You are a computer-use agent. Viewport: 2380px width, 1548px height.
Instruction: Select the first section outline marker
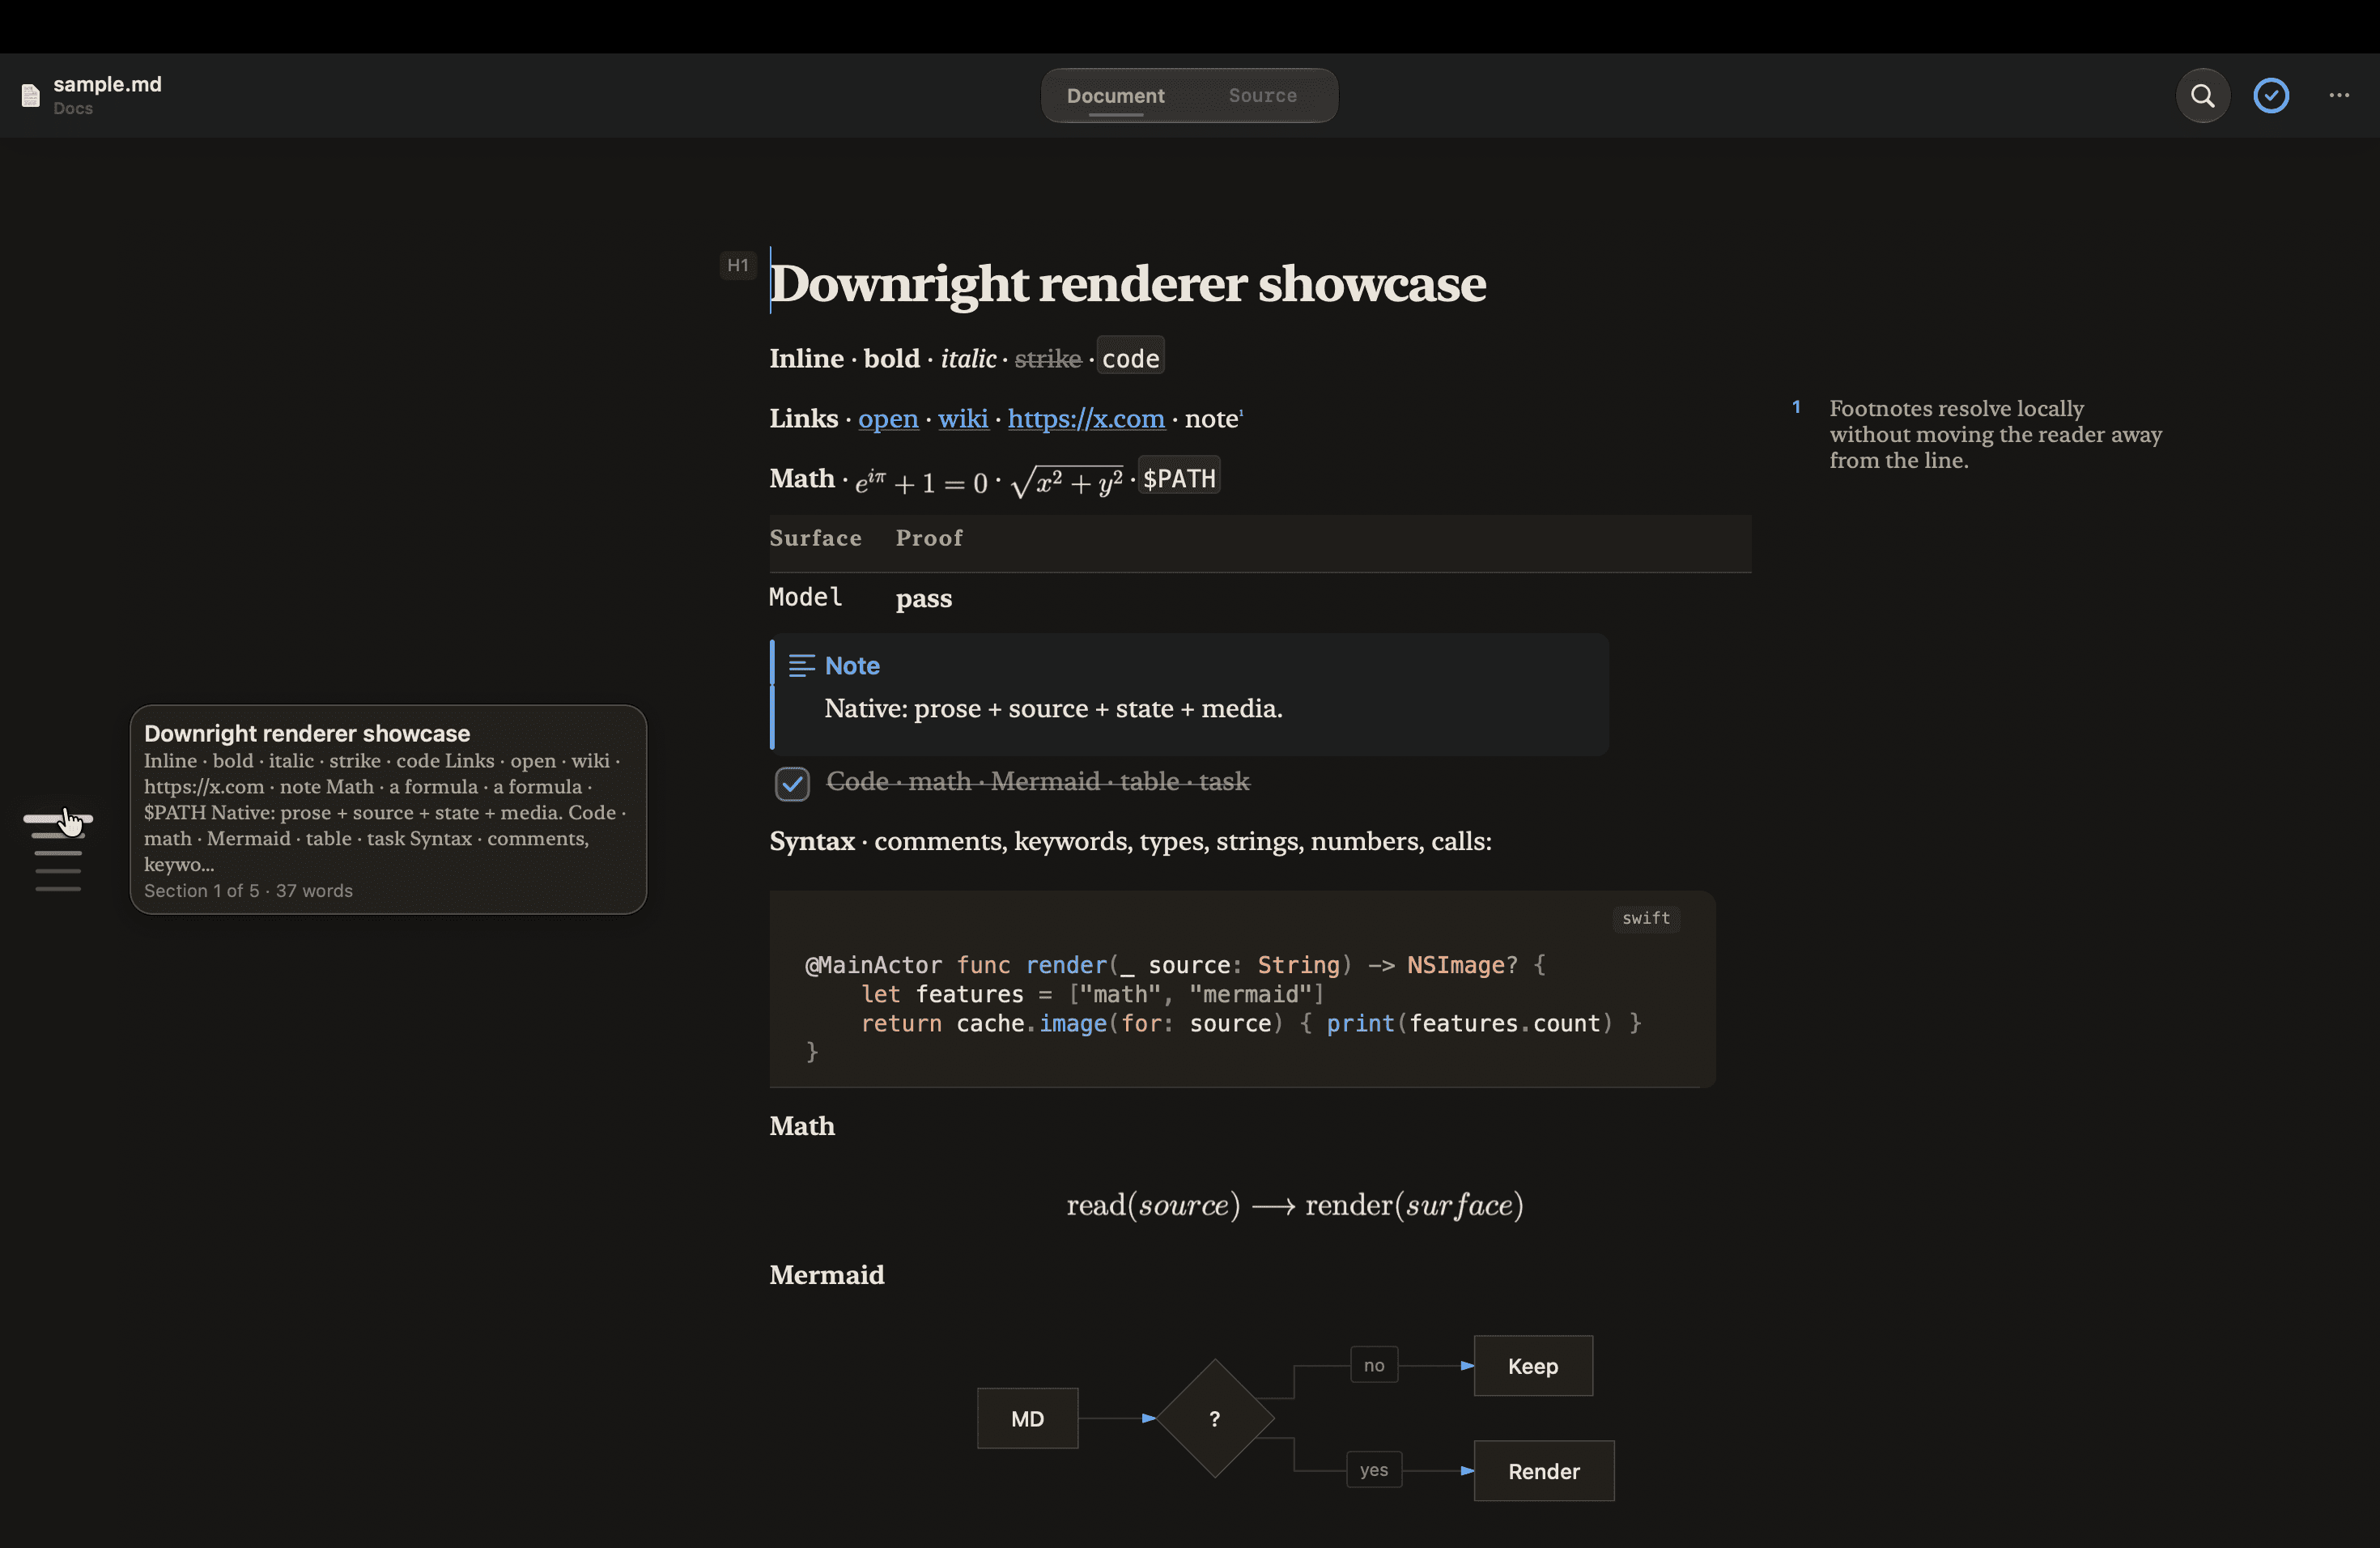(58, 818)
